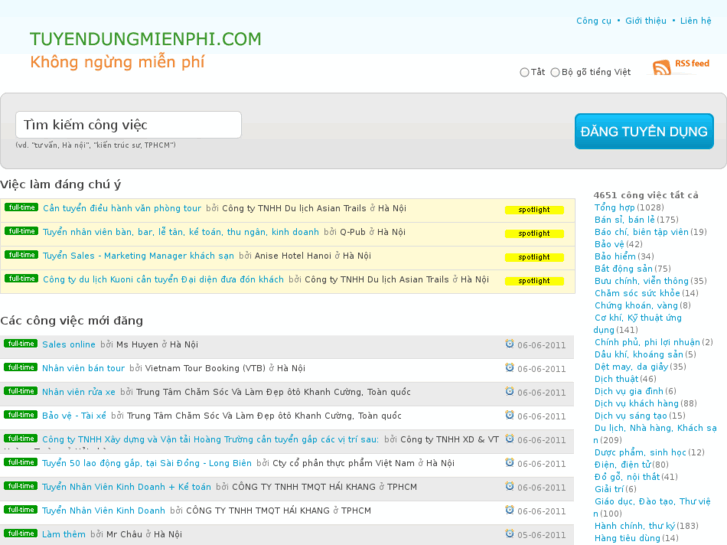The image size is (727, 545).
Task: Click the TUYENDUNGMIENPHI.COM site logo
Action: [x=146, y=39]
